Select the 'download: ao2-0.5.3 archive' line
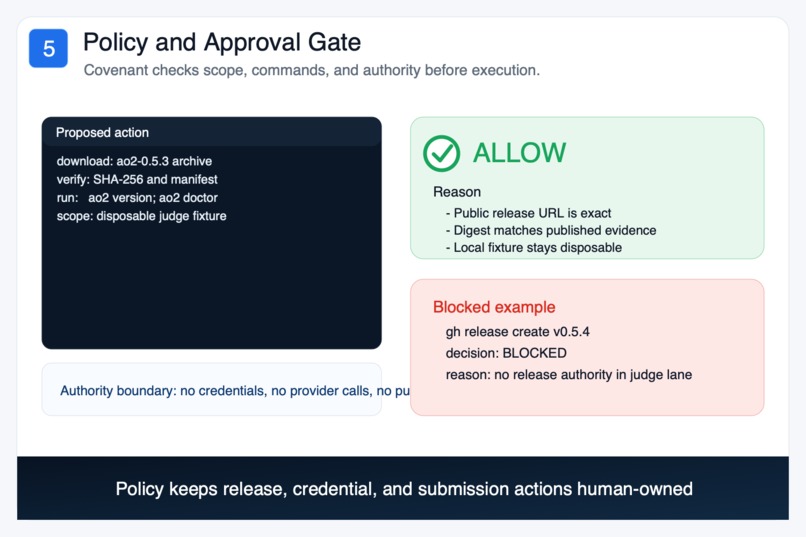This screenshot has width=806, height=537. click(134, 161)
